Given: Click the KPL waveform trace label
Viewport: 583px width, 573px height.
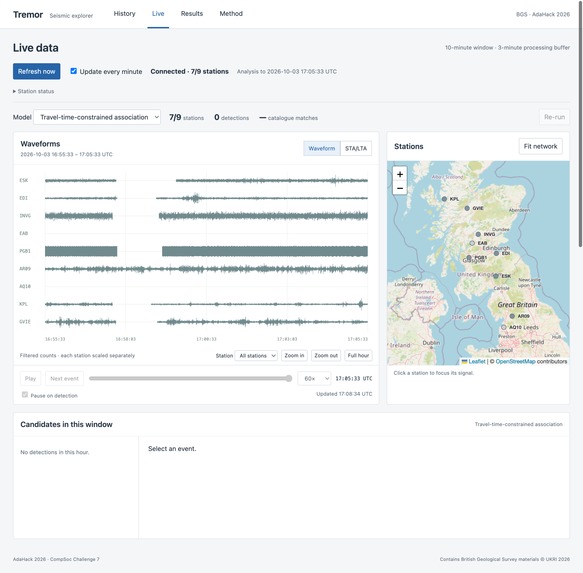Looking at the screenshot, I should click(x=24, y=304).
